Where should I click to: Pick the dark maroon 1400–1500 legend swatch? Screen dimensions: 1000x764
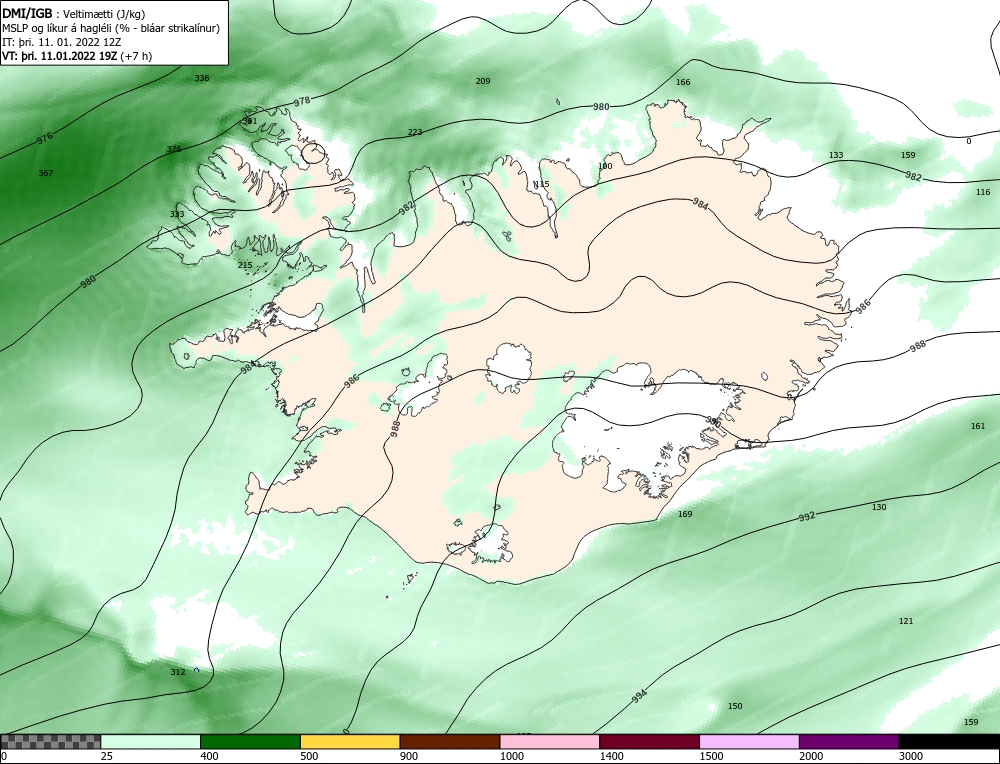point(649,741)
